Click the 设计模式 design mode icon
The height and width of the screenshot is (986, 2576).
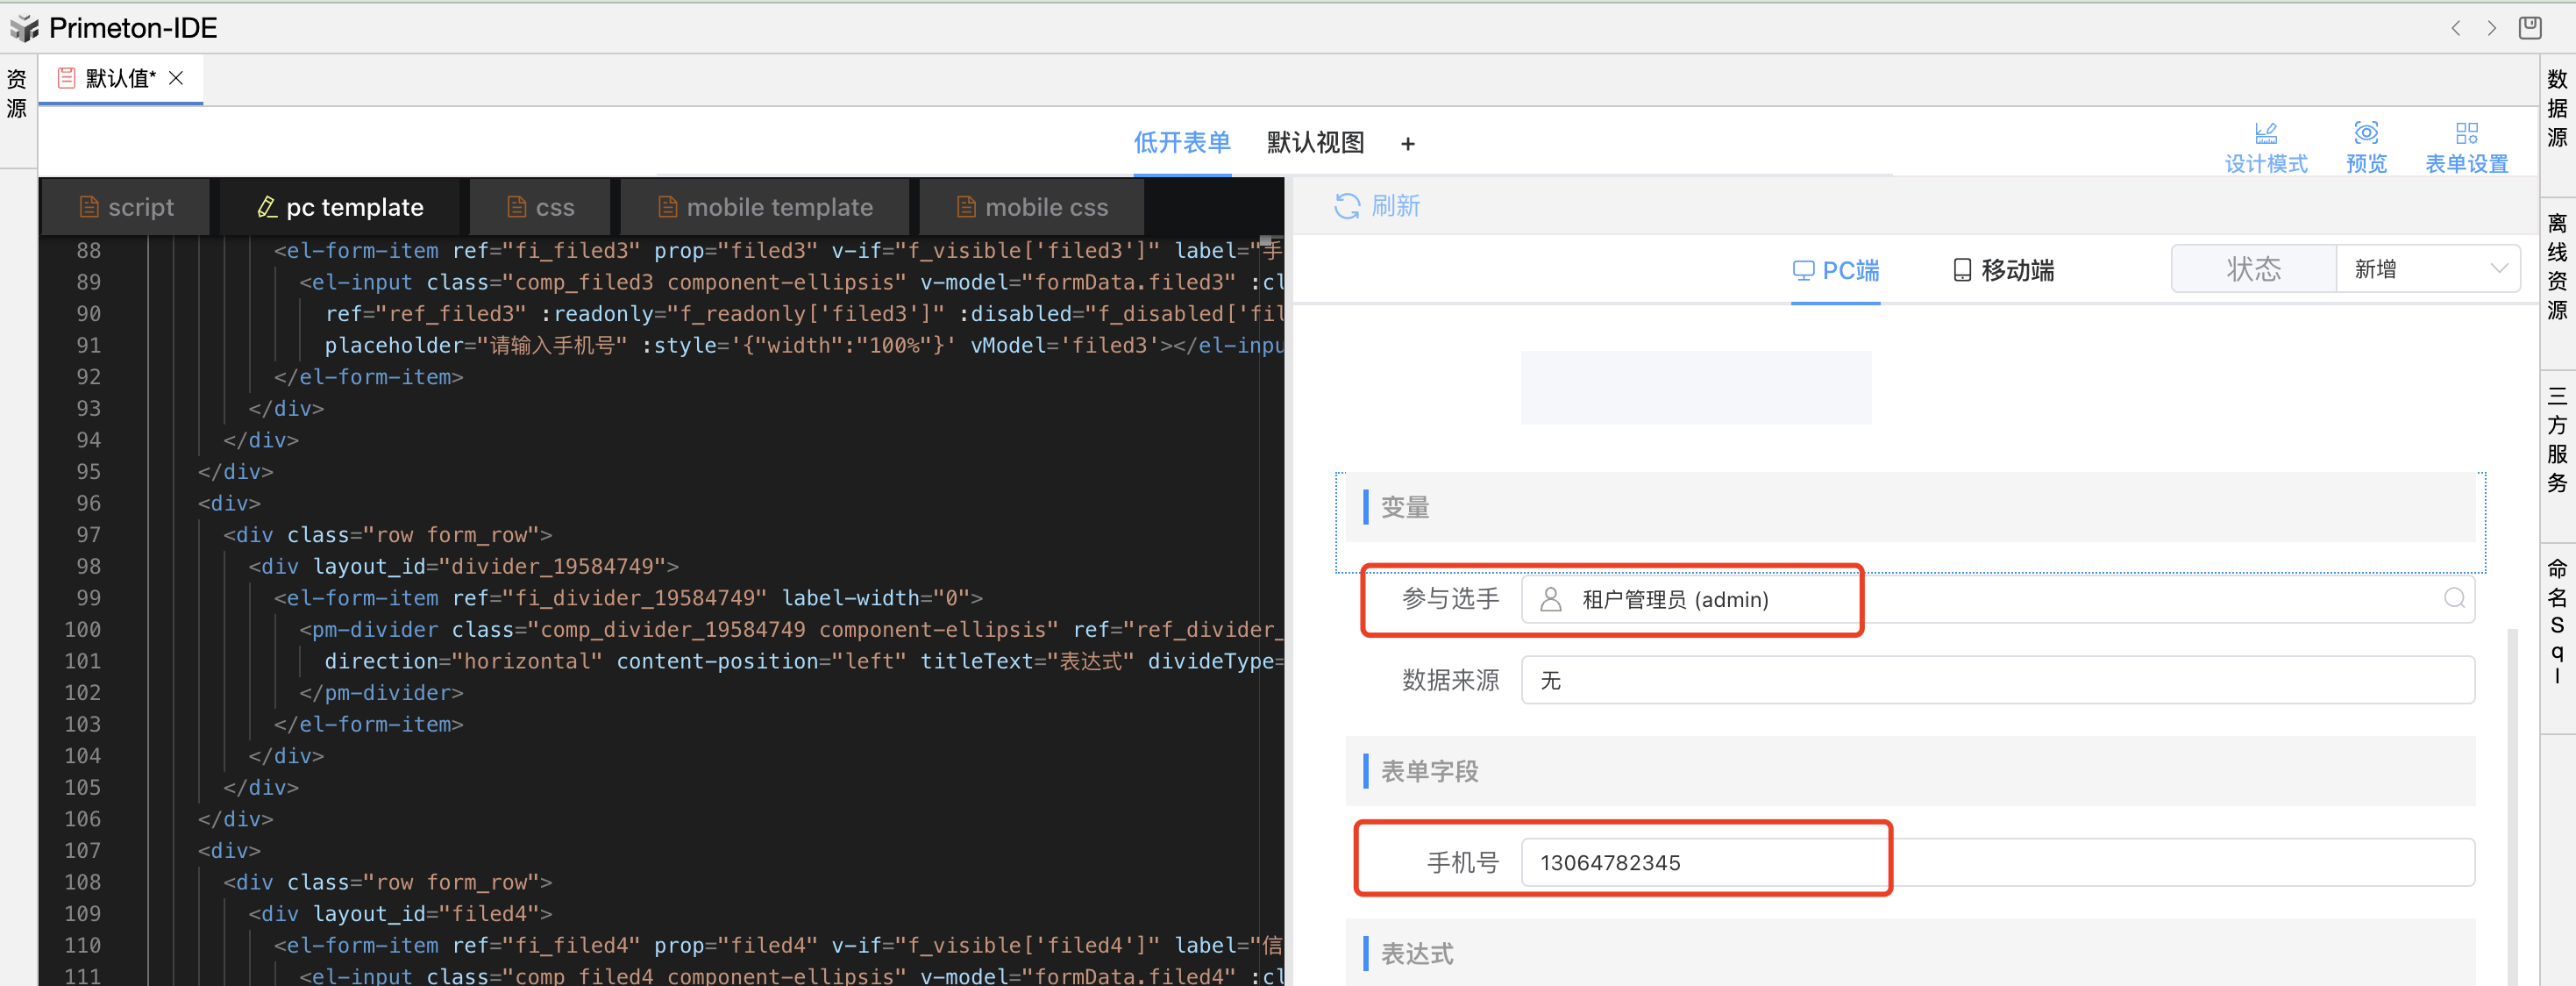(2265, 134)
